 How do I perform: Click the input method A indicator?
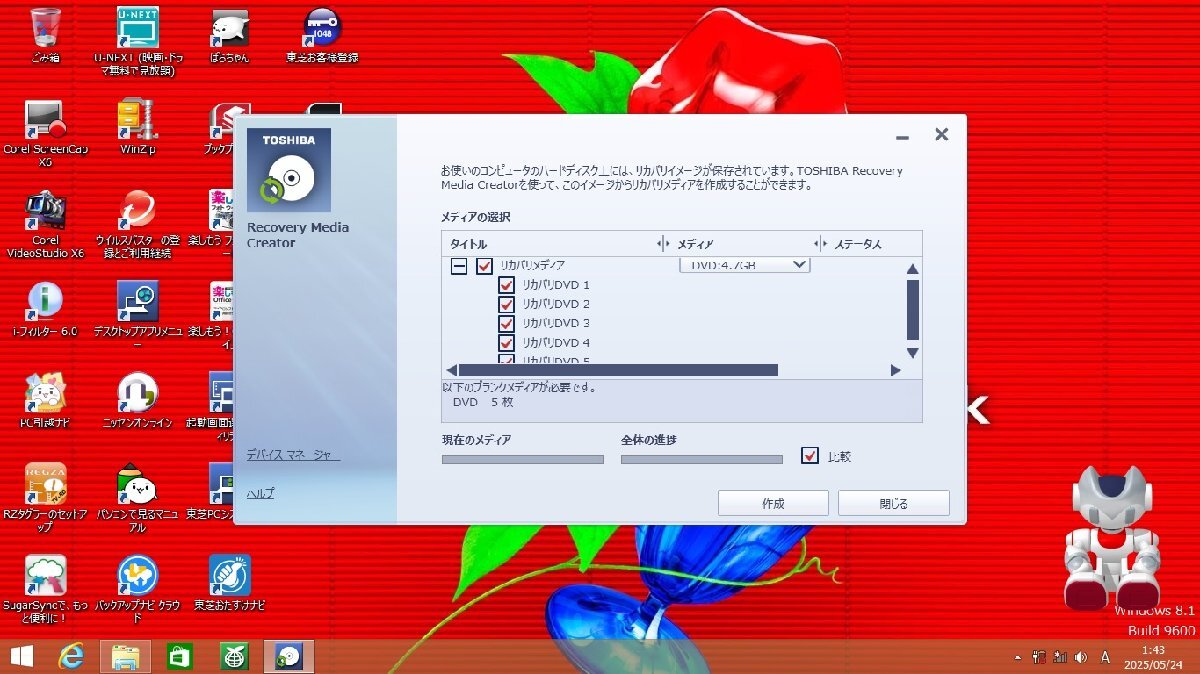point(1105,657)
